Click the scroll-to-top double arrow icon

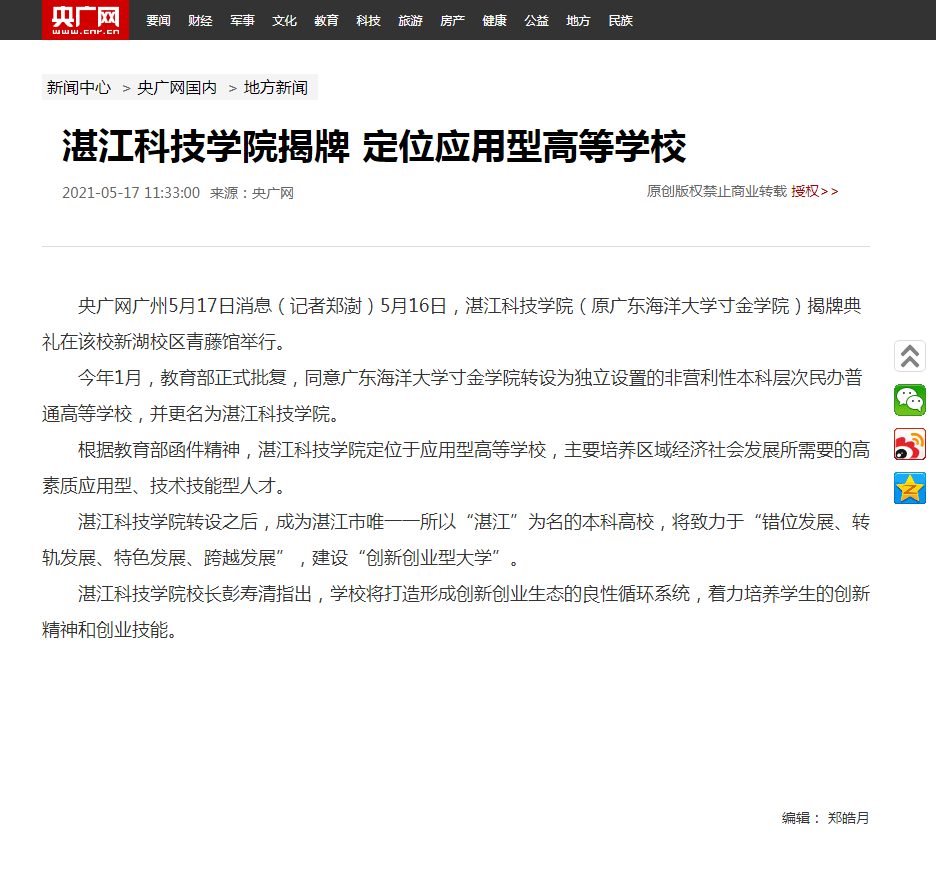click(x=910, y=356)
